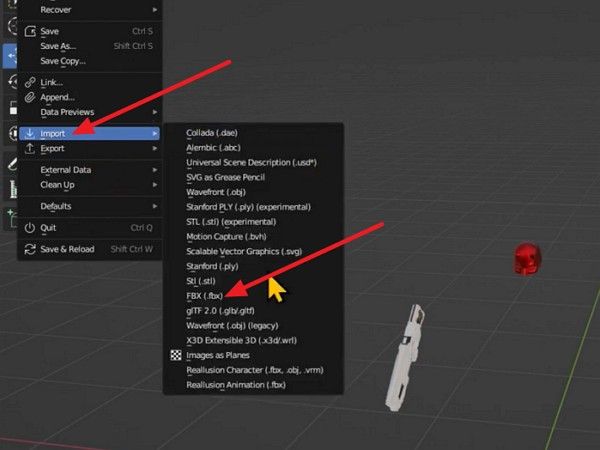600x450 pixels.
Task: Import glTF 2.0 (.glb/.gltf)
Action: (x=253, y=311)
